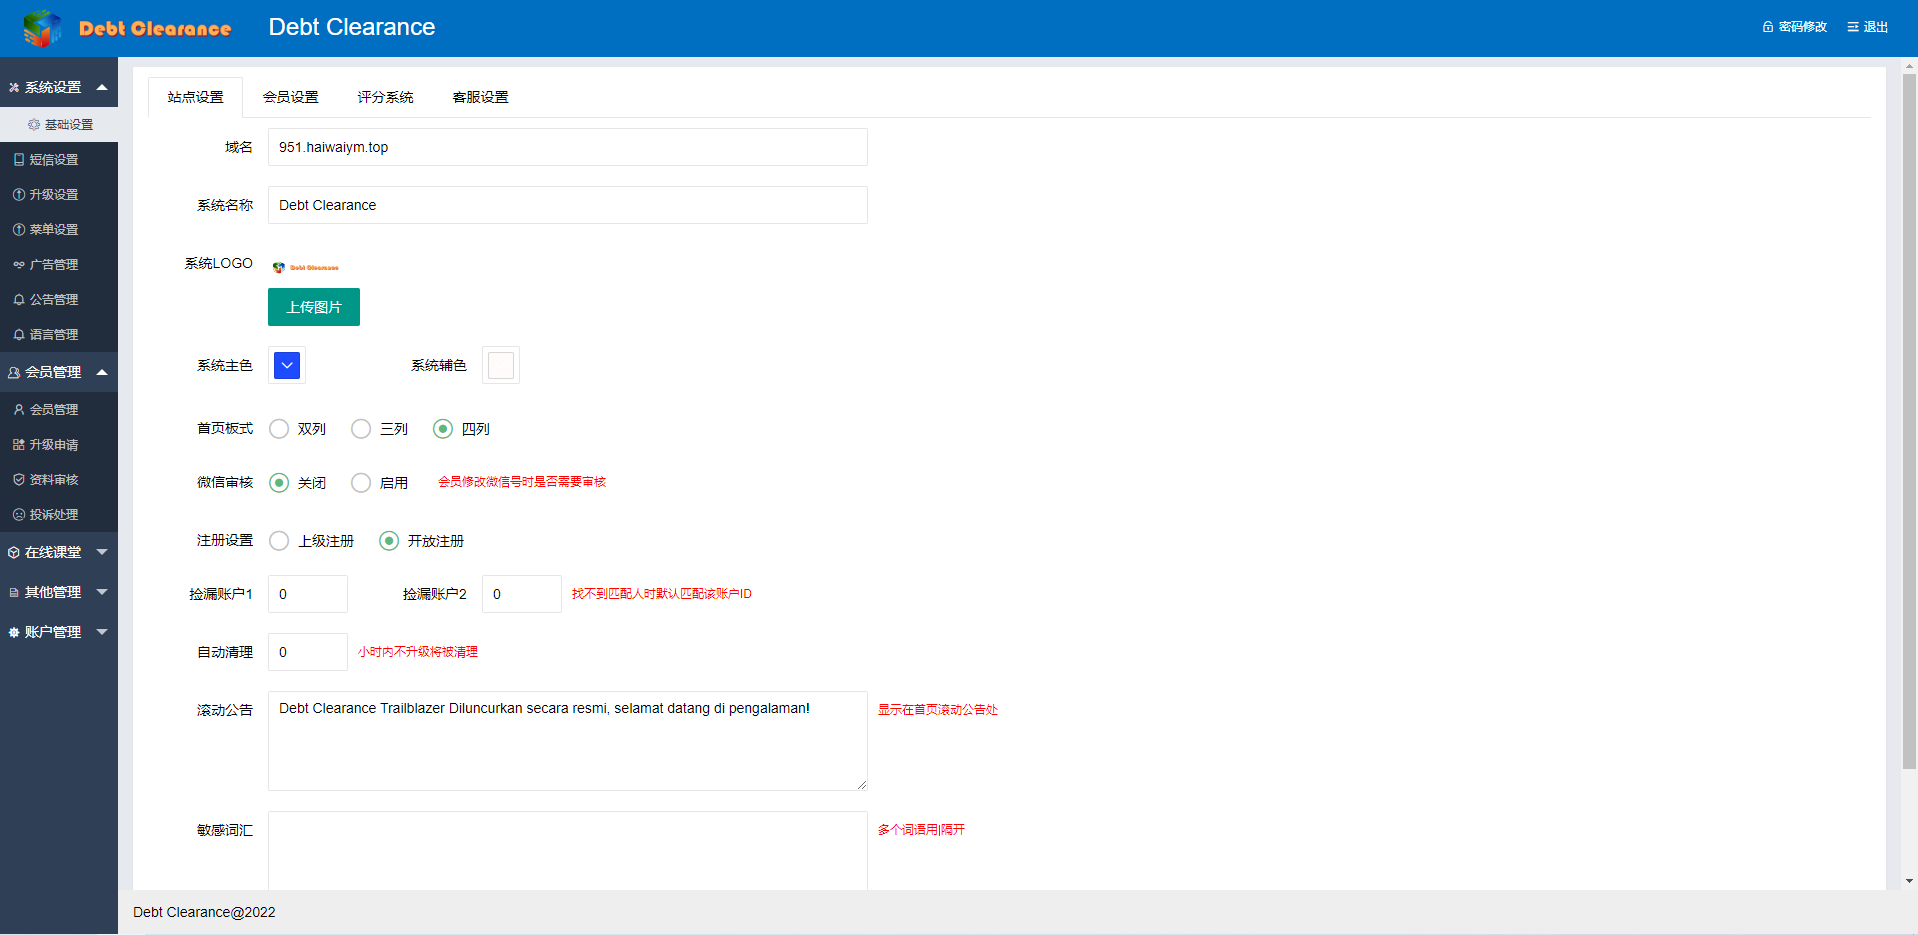Click the Debt Clearance cube logo
The width and height of the screenshot is (1918, 935).
coord(42,28)
